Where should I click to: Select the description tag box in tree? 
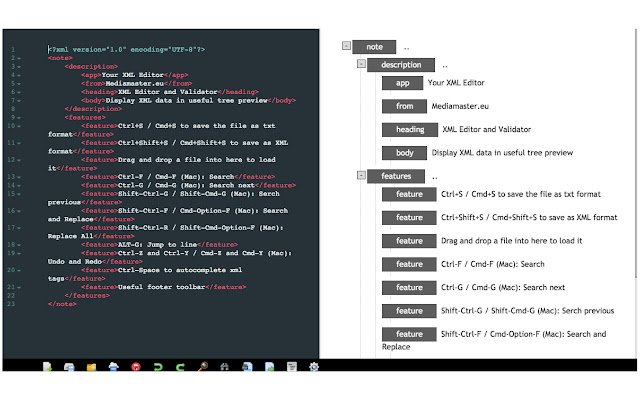[401, 64]
